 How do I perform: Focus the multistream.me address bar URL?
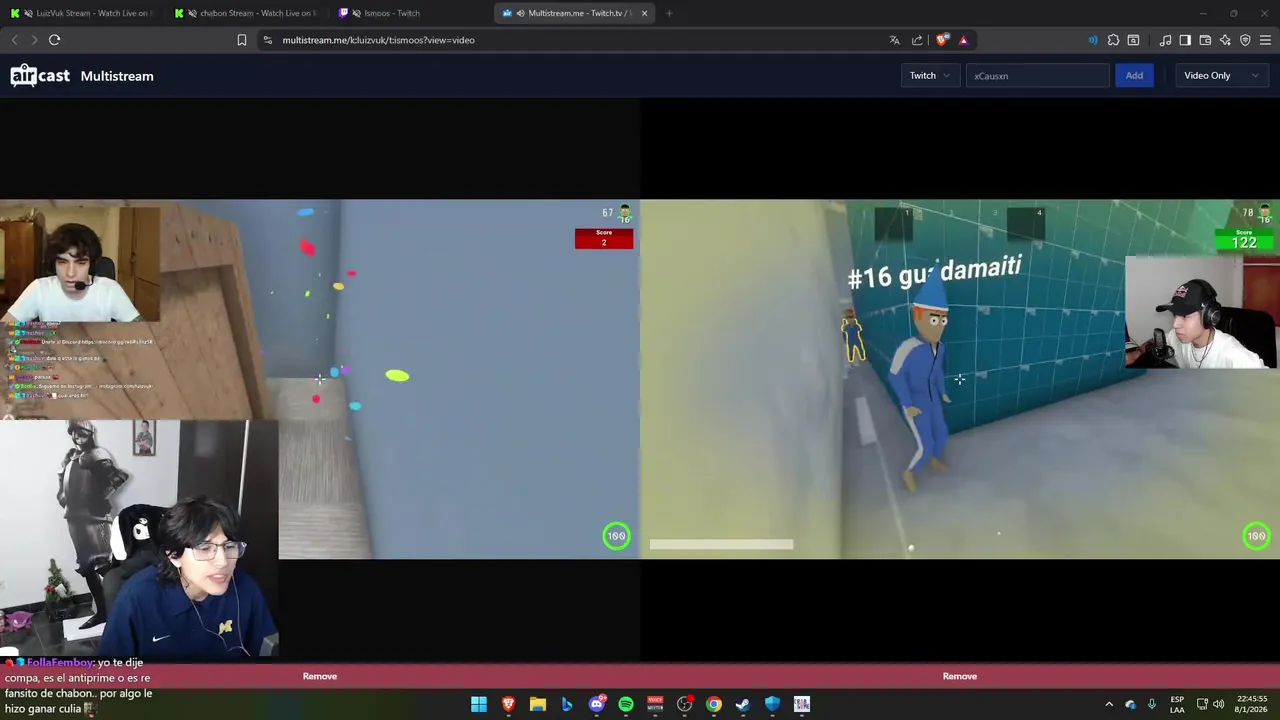[378, 40]
